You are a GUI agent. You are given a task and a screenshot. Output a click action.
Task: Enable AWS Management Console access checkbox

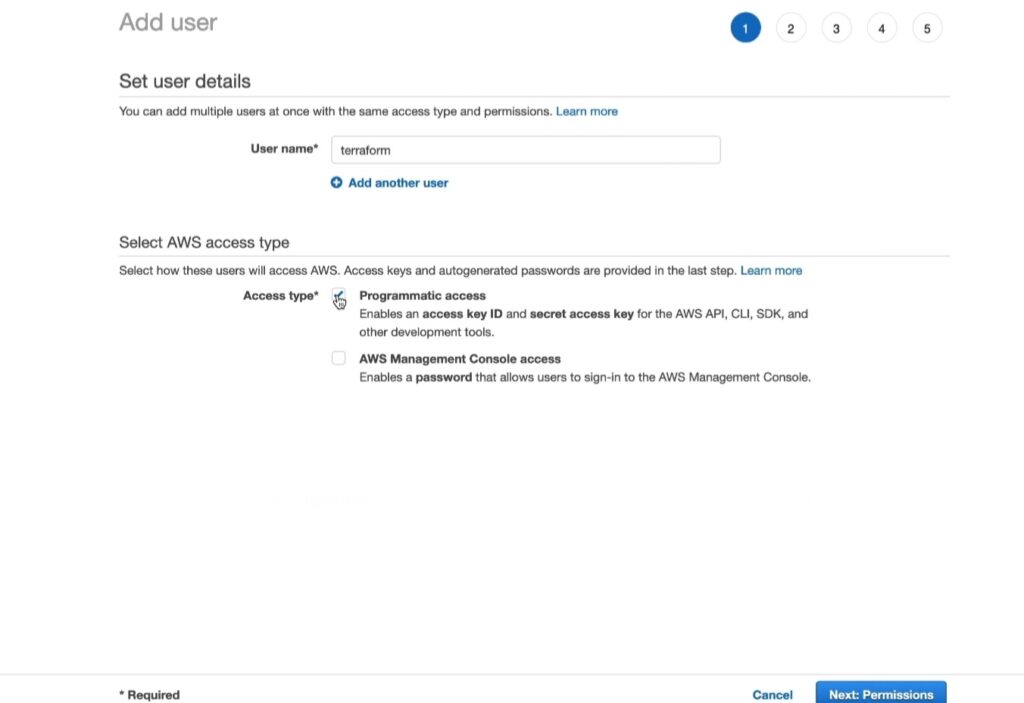click(338, 358)
